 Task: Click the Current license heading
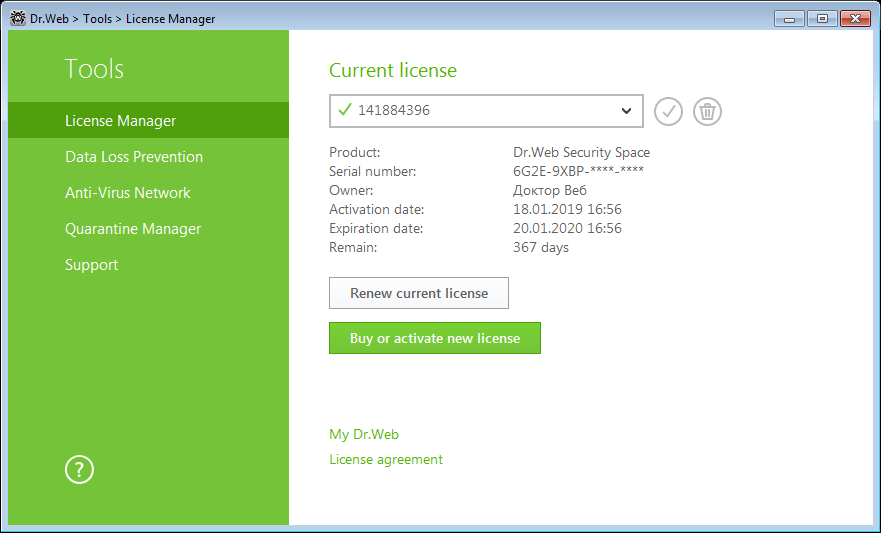(x=393, y=70)
